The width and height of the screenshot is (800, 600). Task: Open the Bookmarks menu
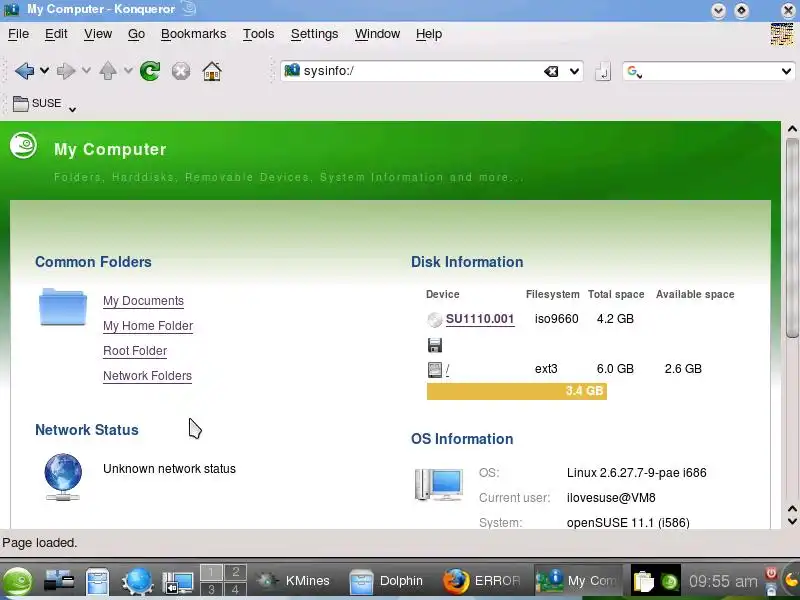coord(193,34)
